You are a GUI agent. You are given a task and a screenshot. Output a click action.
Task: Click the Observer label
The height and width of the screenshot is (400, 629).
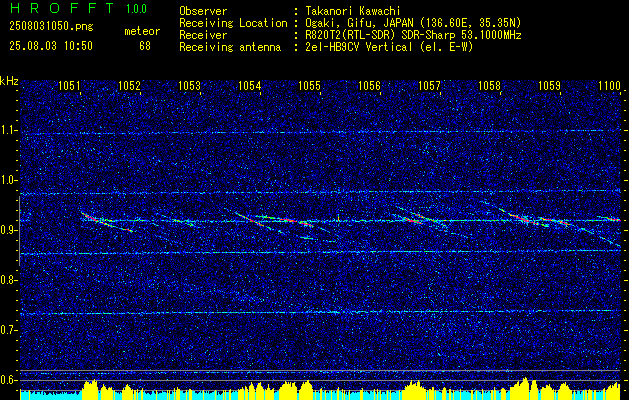point(203,11)
